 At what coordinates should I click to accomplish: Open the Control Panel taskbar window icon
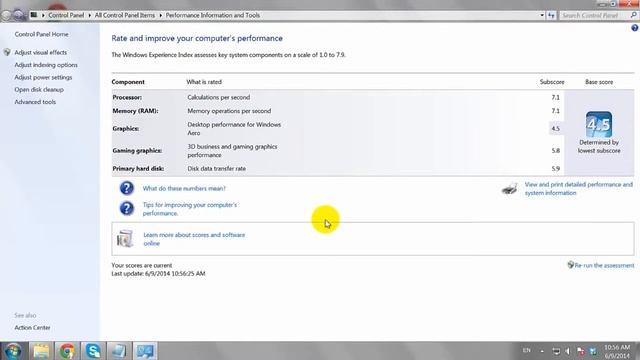[145, 351]
